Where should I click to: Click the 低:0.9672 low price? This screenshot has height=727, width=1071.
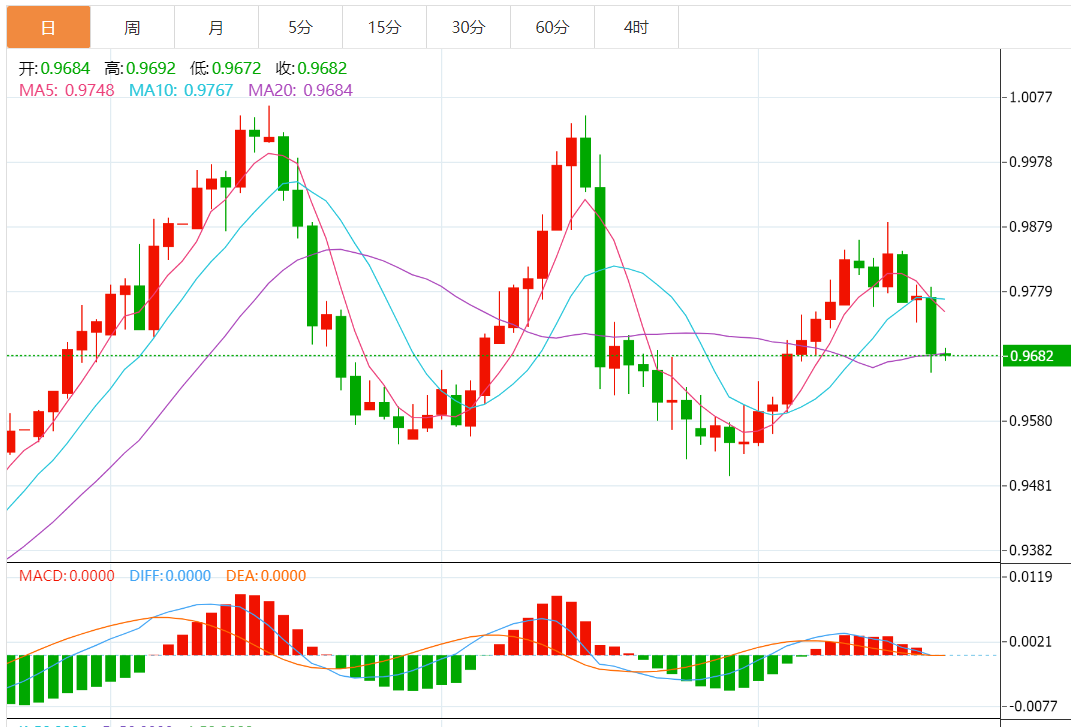225,68
